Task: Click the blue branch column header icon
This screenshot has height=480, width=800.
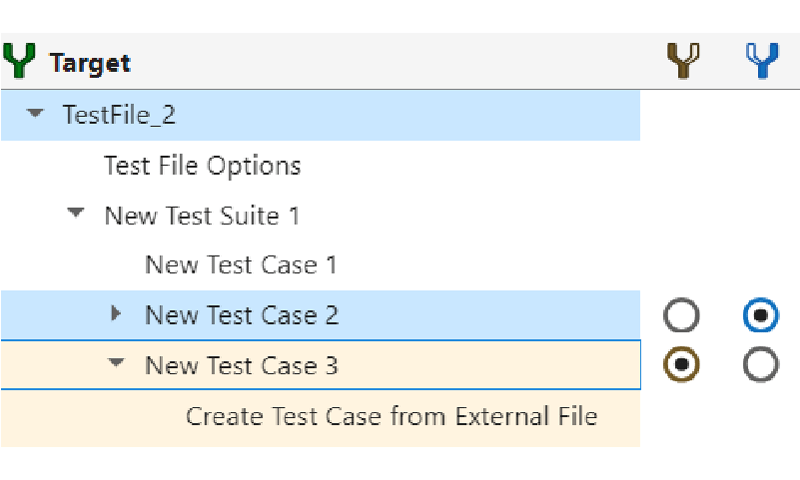Action: 762,62
